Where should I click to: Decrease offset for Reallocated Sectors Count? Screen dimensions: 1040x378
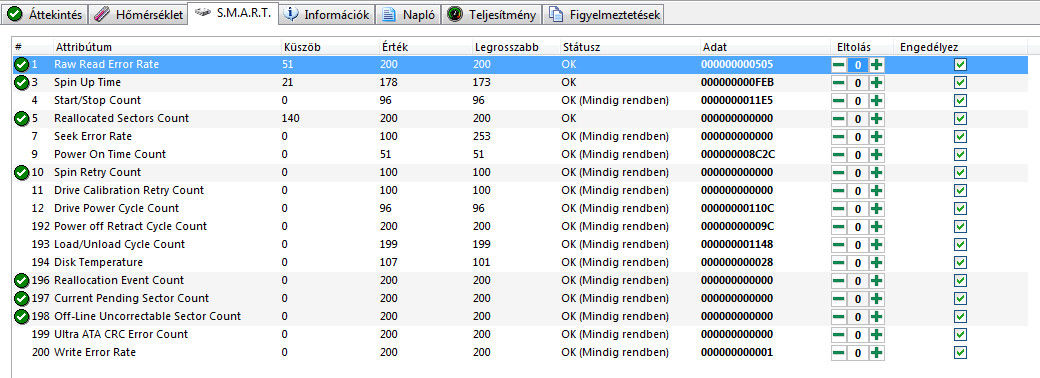pos(839,118)
